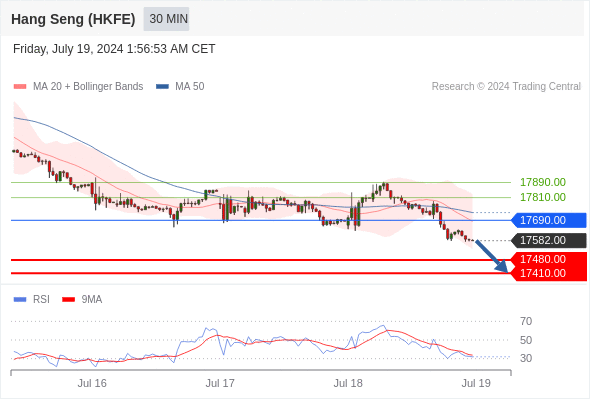Click the 17810.00 resistance level label
Viewport: 590px width, 400px height.
tap(543, 197)
